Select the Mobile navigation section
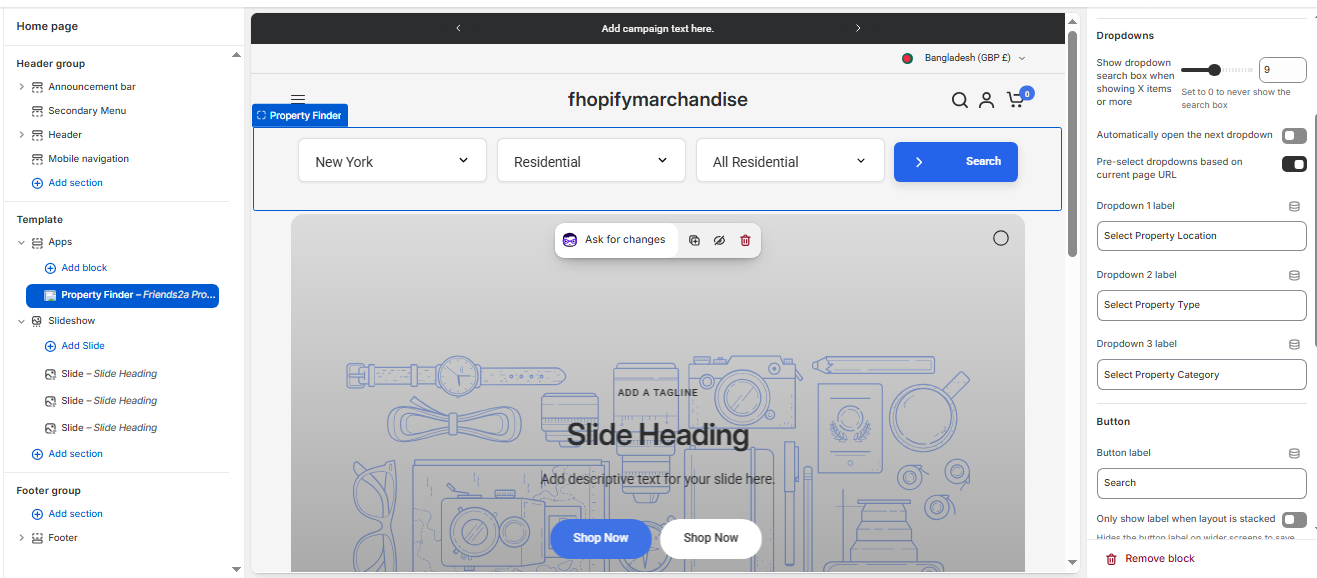1317x578 pixels. [88, 159]
